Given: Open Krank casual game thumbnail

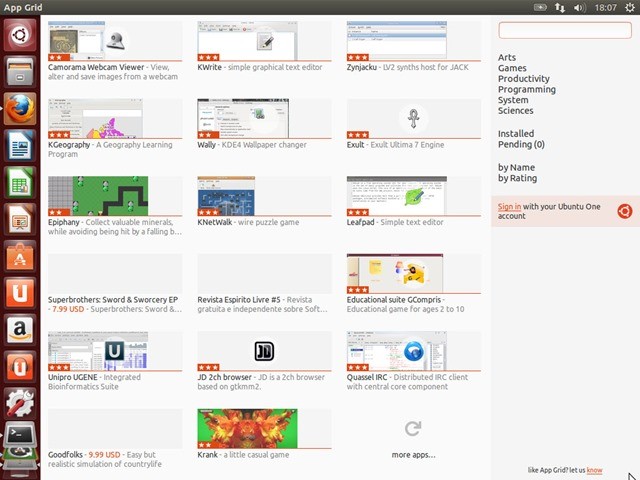Looking at the screenshot, I should (264, 429).
